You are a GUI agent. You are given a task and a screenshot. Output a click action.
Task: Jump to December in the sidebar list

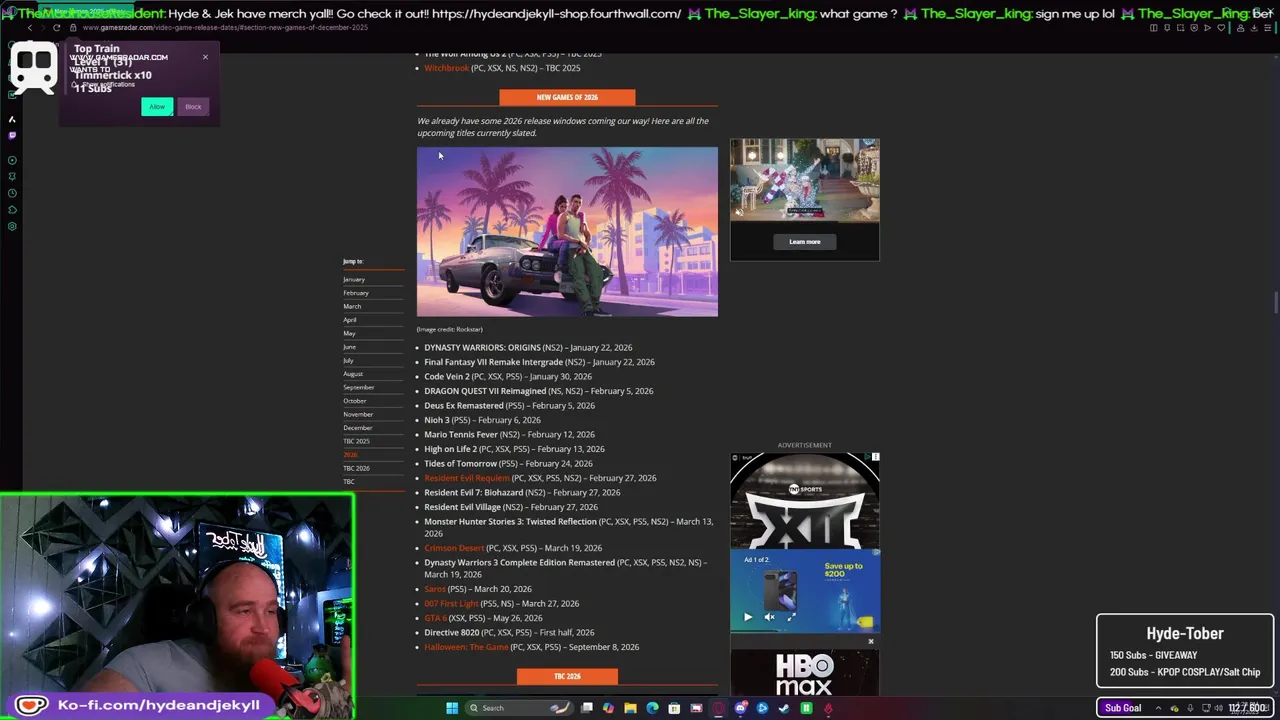(358, 428)
